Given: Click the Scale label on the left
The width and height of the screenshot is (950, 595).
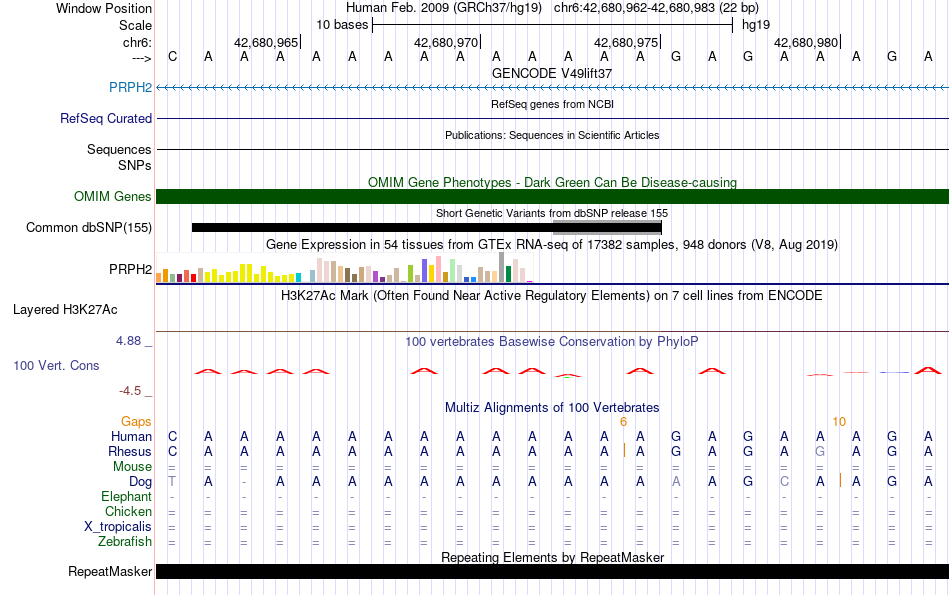Looking at the screenshot, I should (x=135, y=25).
